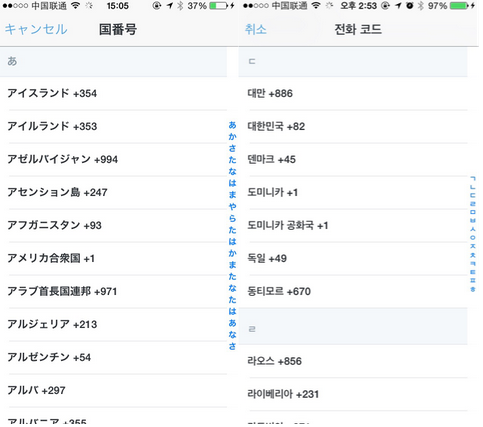Tap Bluetooth icon beside 97%

421,5
